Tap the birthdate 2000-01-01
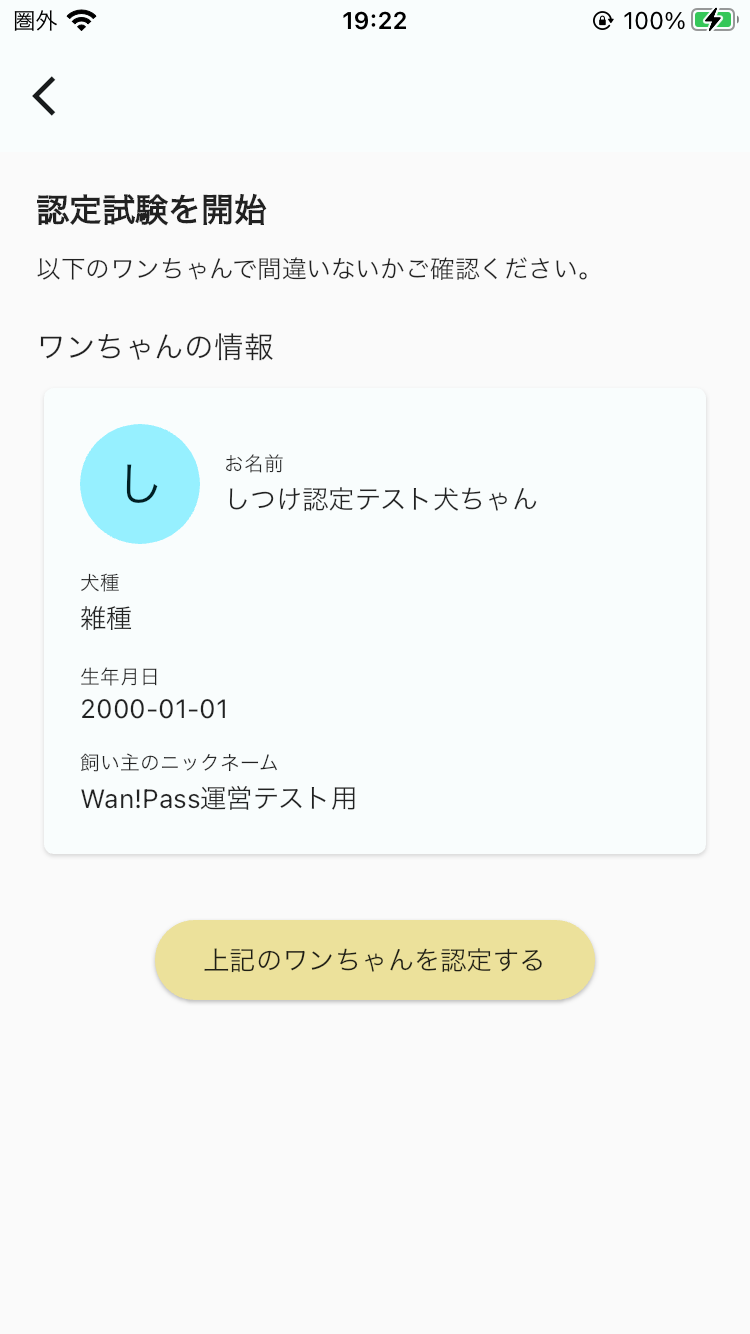Image resolution: width=750 pixels, height=1334 pixels. tap(155, 710)
